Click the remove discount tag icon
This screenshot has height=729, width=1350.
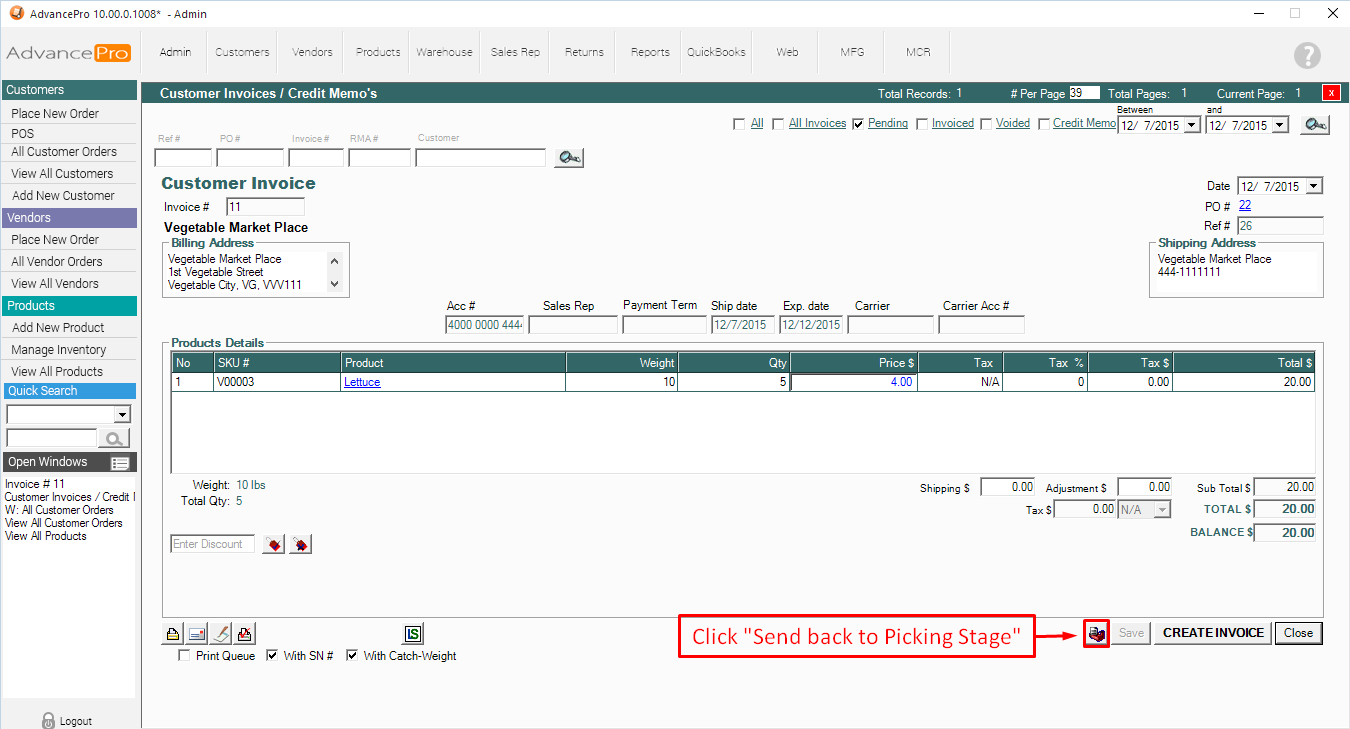300,544
